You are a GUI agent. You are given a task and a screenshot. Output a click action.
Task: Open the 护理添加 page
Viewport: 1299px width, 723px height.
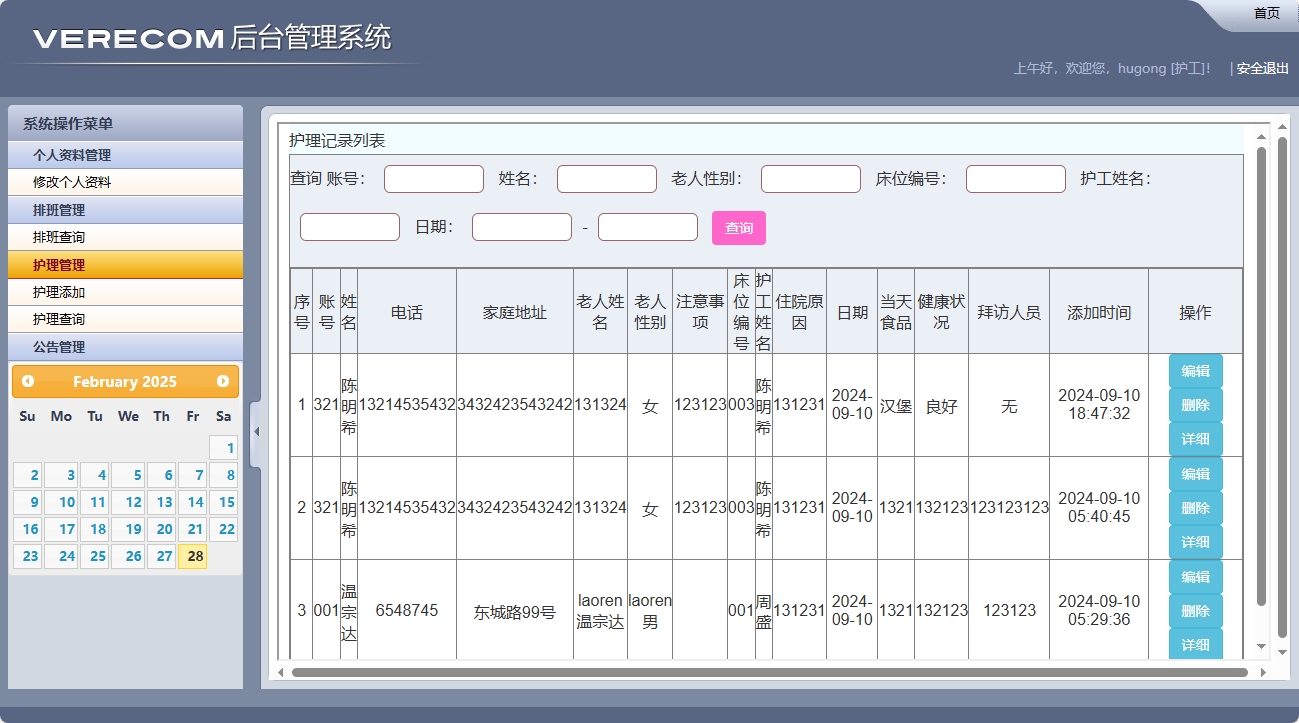pyautogui.click(x=125, y=292)
